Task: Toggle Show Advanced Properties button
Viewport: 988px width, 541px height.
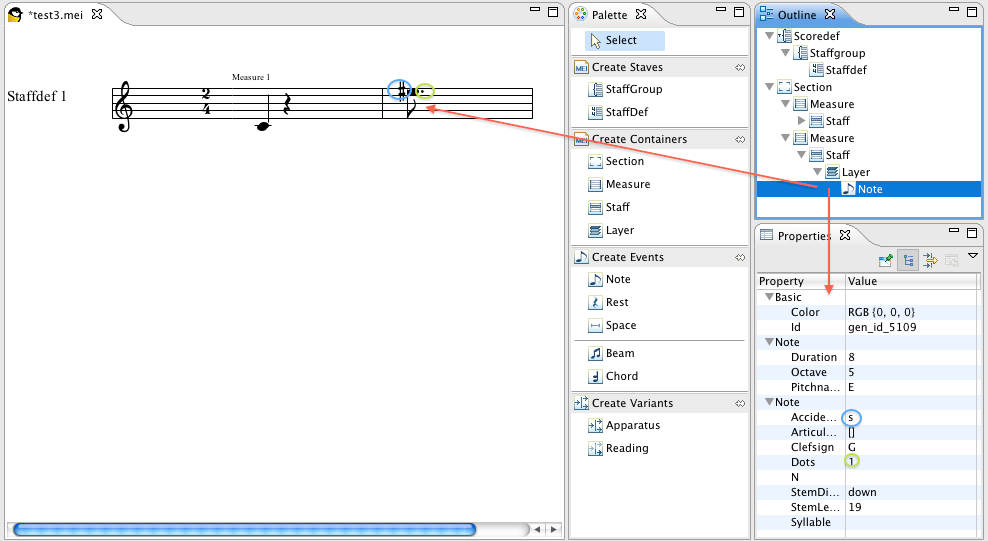Action: point(929,260)
